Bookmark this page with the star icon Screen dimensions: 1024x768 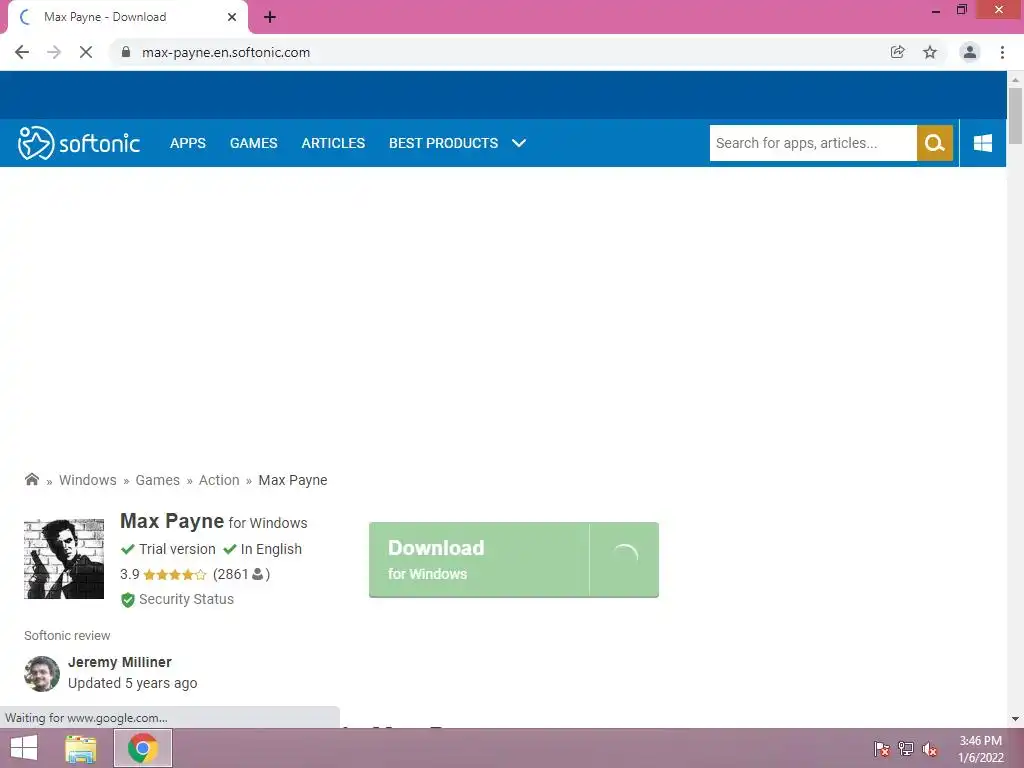pos(930,52)
